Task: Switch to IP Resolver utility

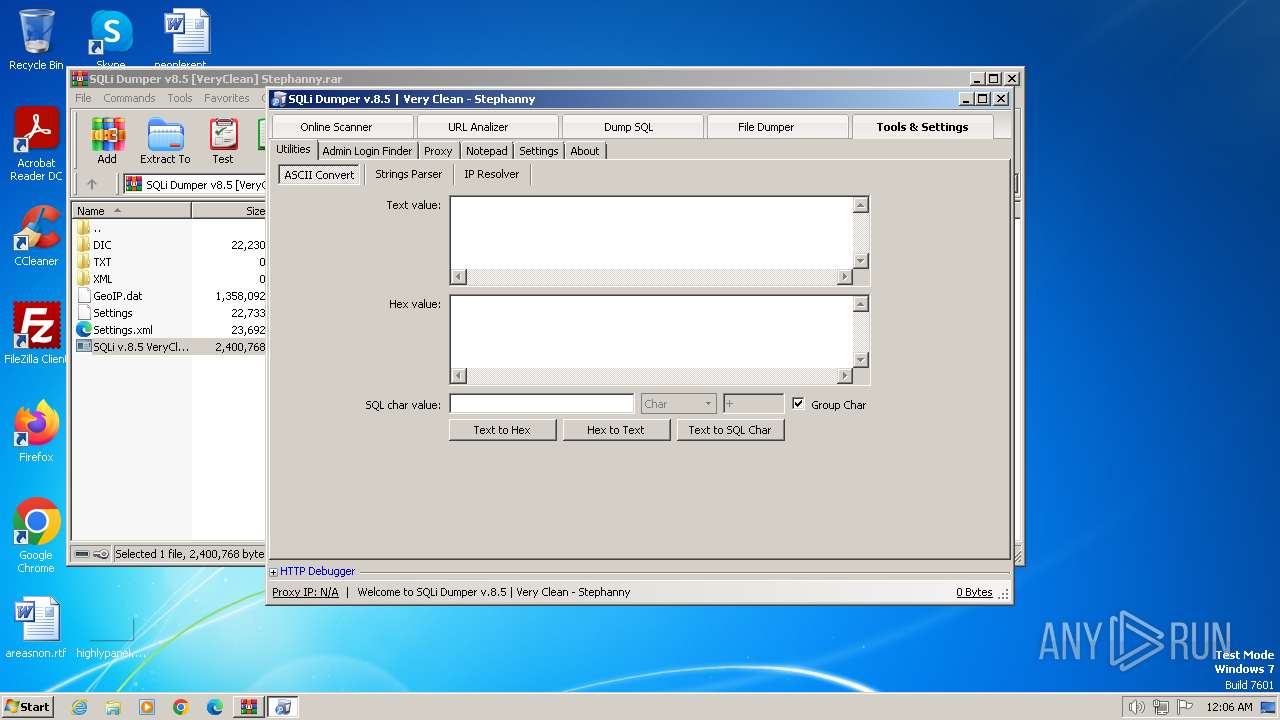Action: tap(492, 174)
